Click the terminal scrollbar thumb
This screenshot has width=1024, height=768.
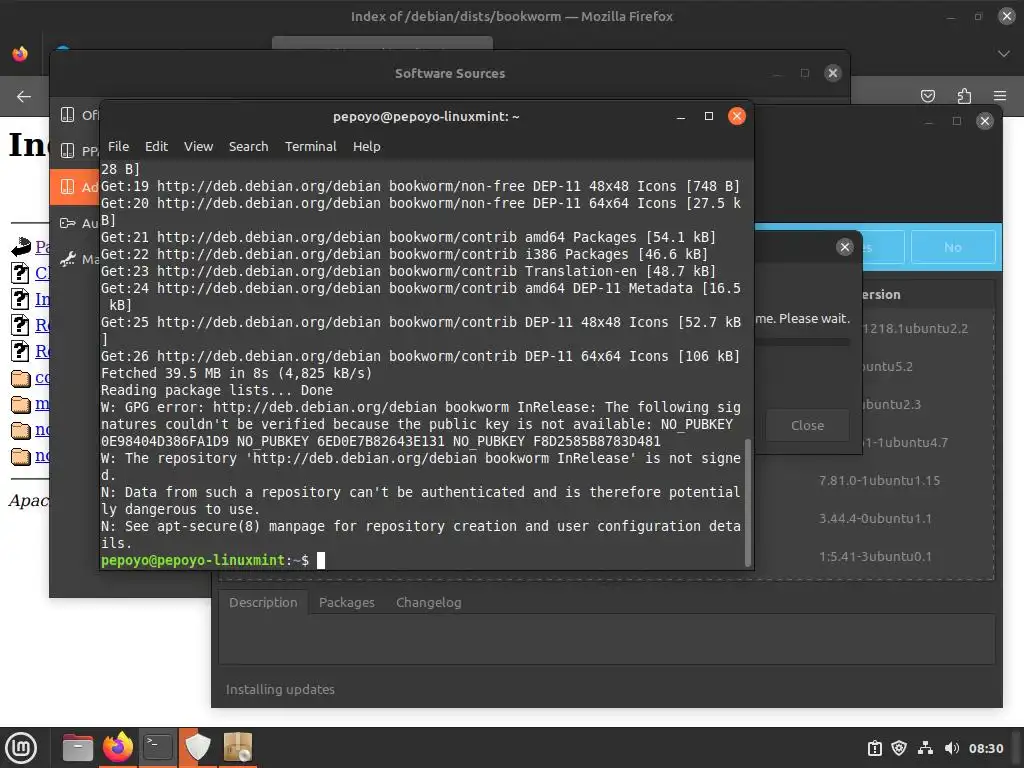tap(748, 502)
